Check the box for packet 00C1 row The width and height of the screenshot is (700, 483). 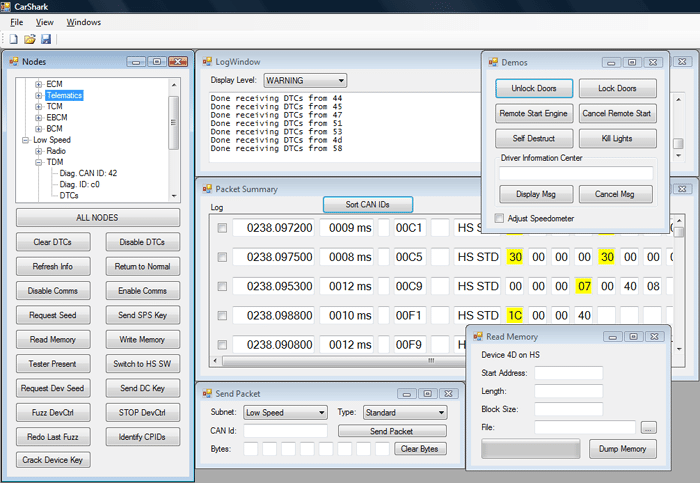click(x=222, y=228)
